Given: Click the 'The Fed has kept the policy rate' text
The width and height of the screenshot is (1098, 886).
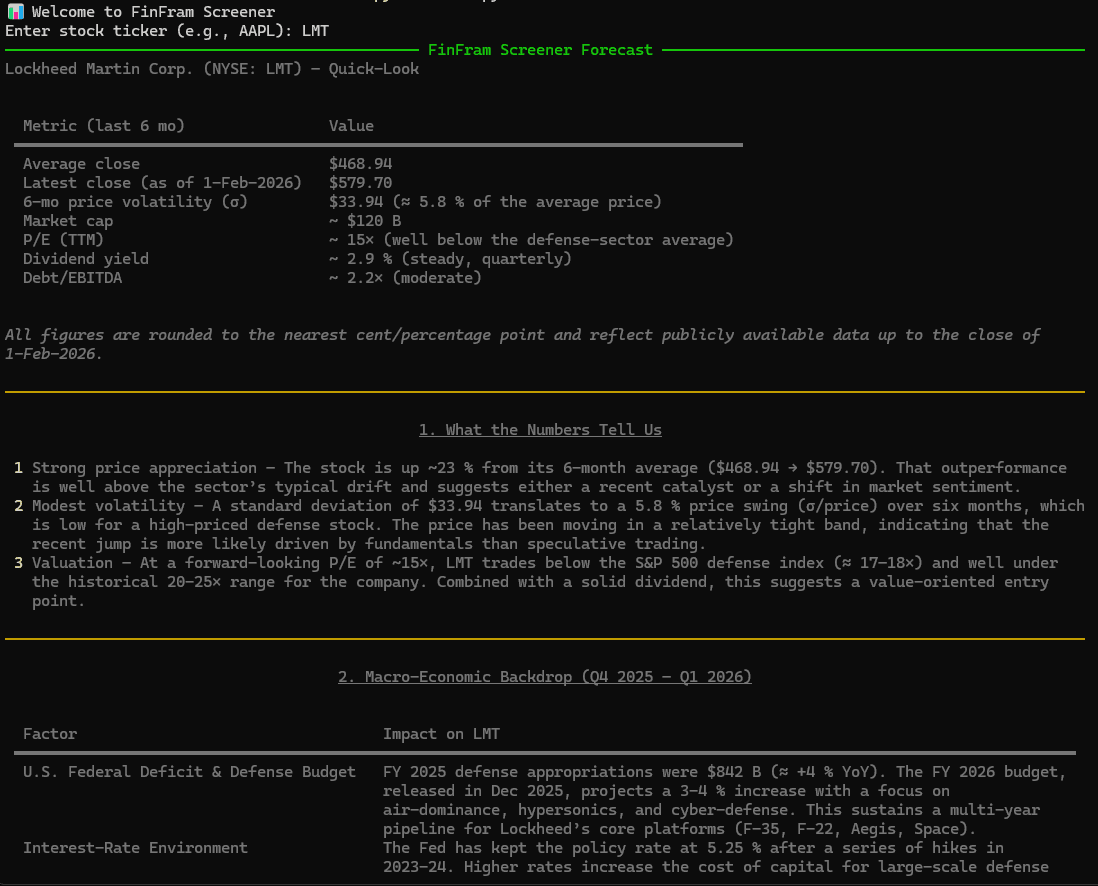Looking at the screenshot, I should coord(716,857).
